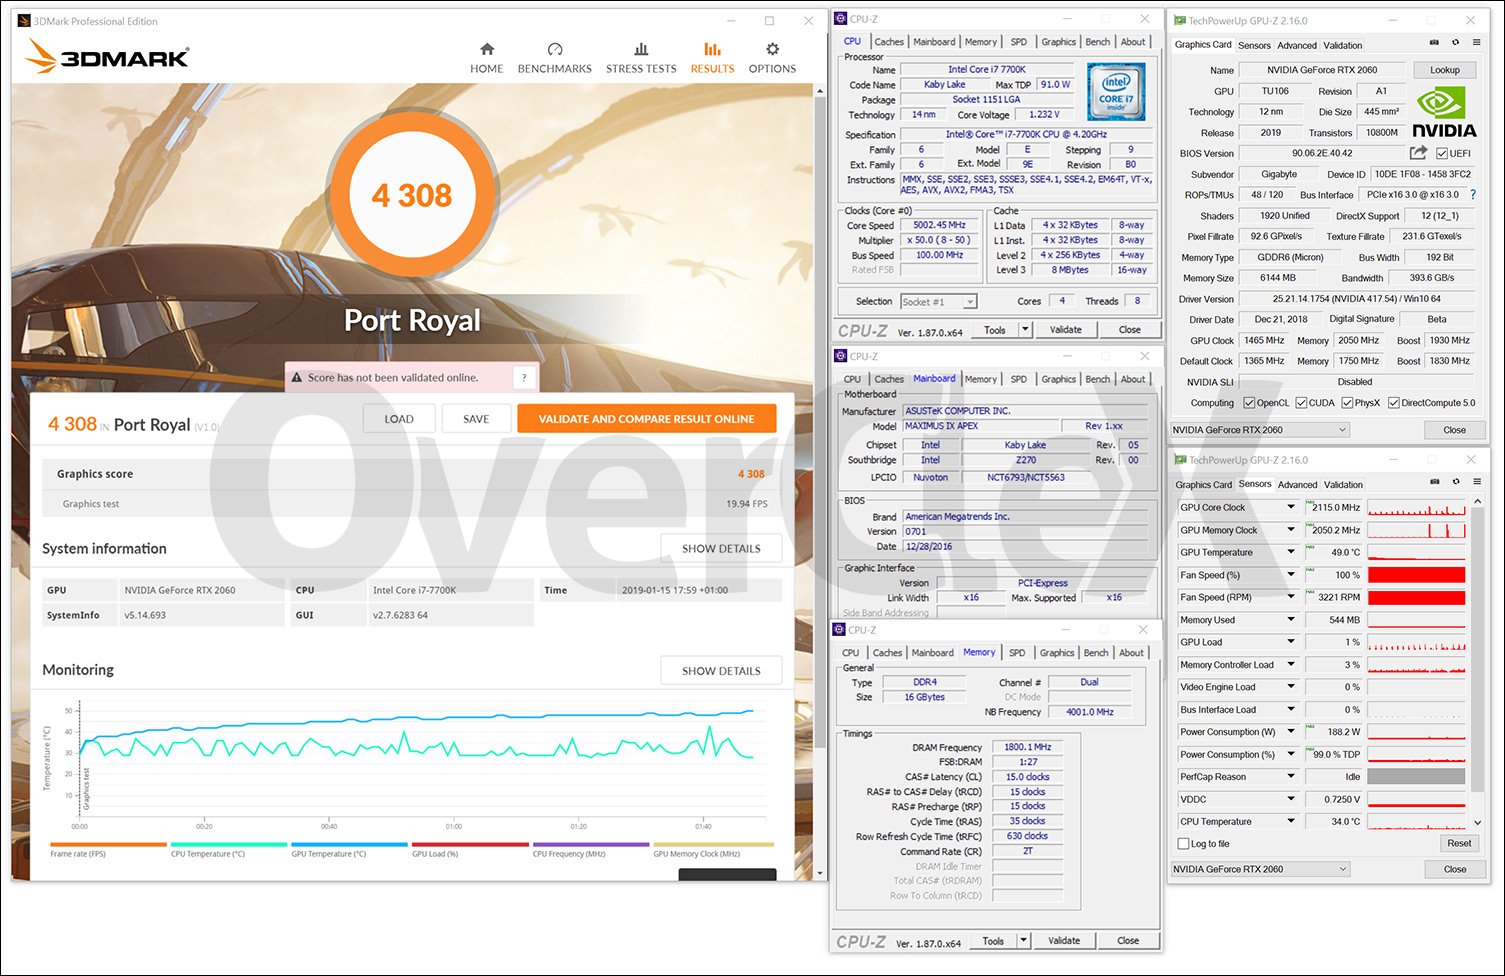Switch to Results section in 3DMark
The height and width of the screenshot is (976, 1505).
[712, 58]
